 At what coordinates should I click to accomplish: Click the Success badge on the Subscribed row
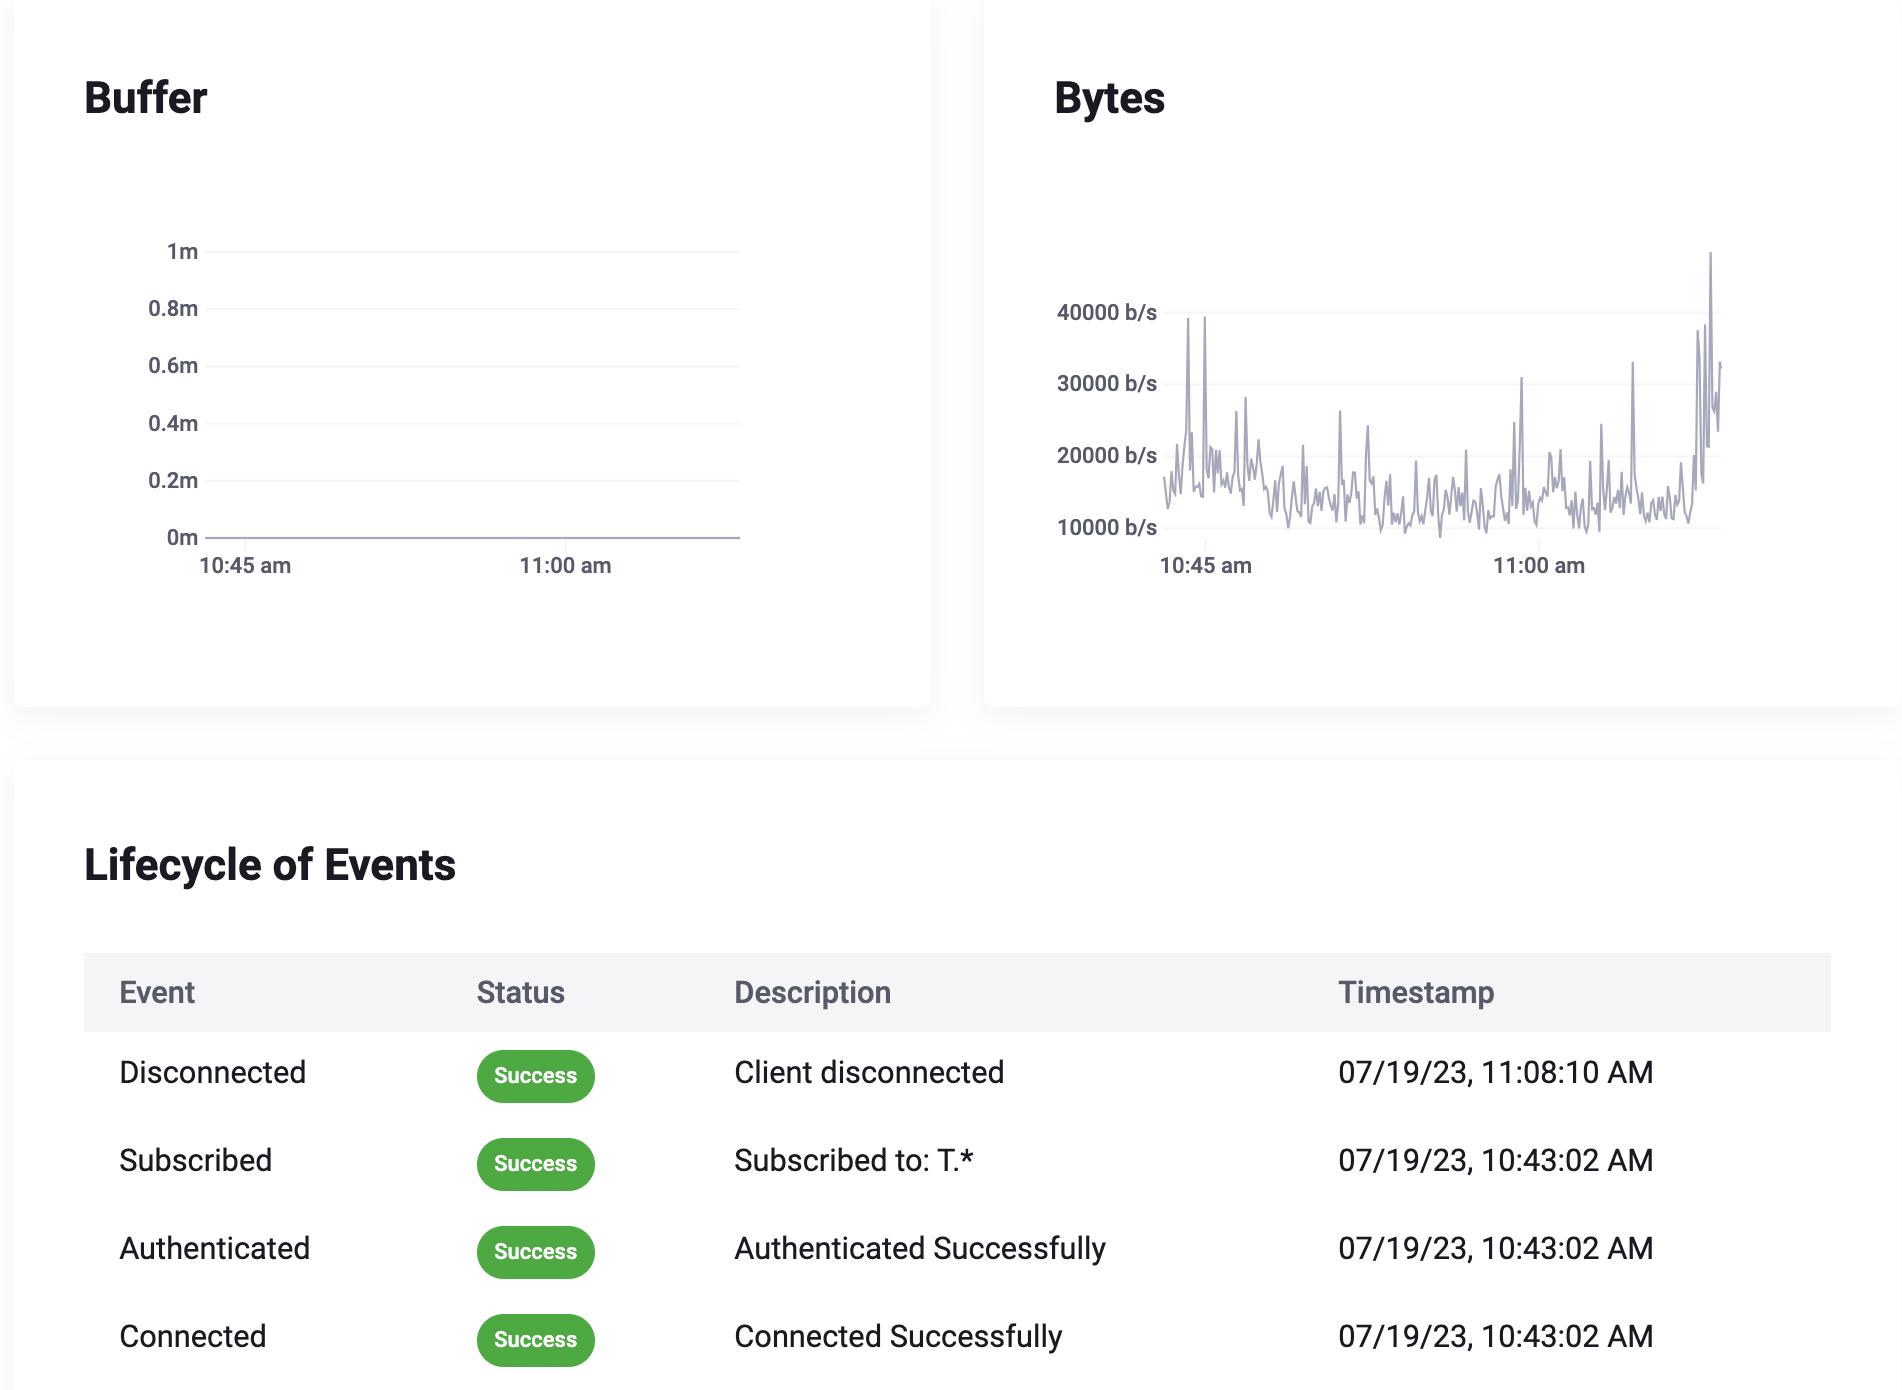pos(535,1164)
